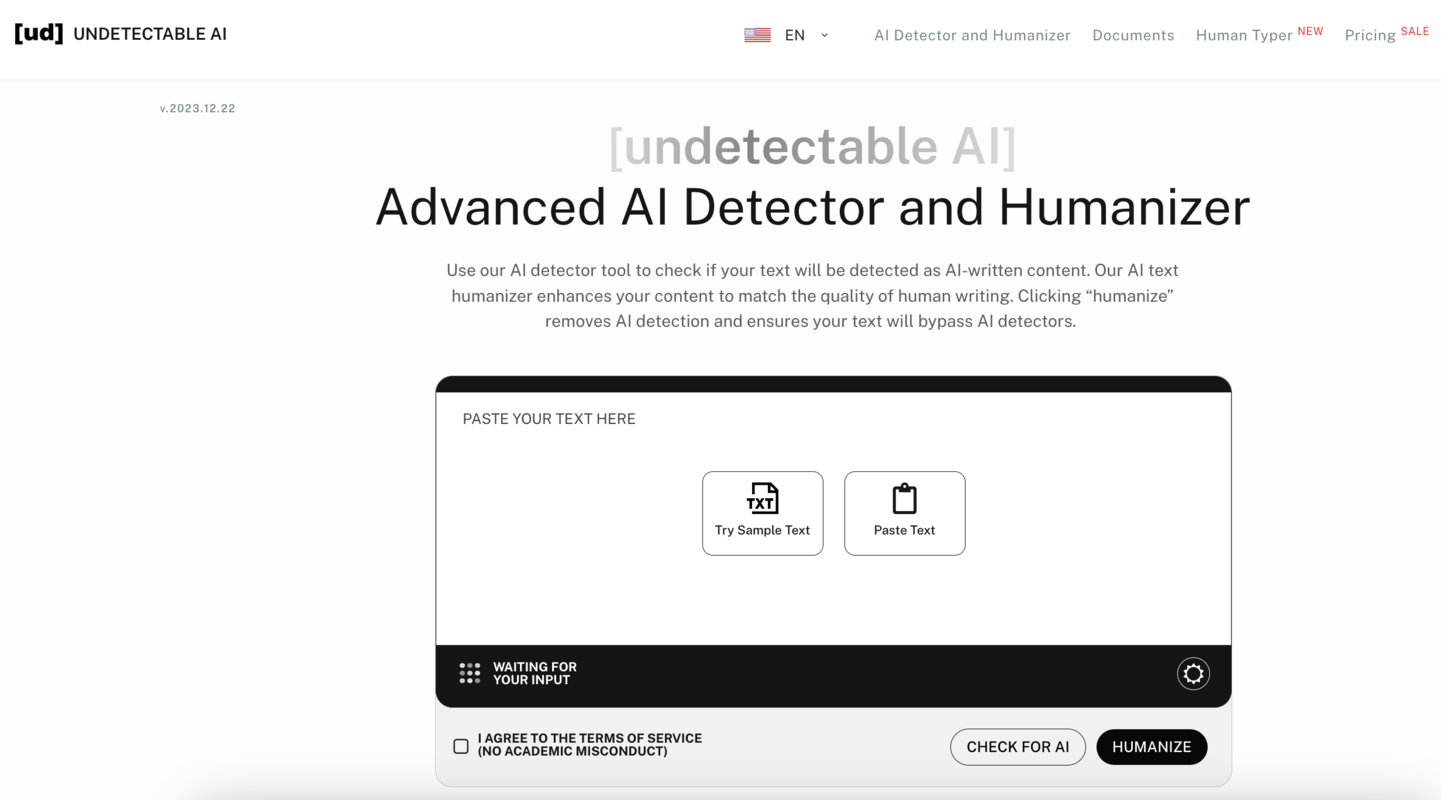Screen dimensions: 1441x800
Task: Check the terms of service agreement checkbox
Action: [460, 745]
